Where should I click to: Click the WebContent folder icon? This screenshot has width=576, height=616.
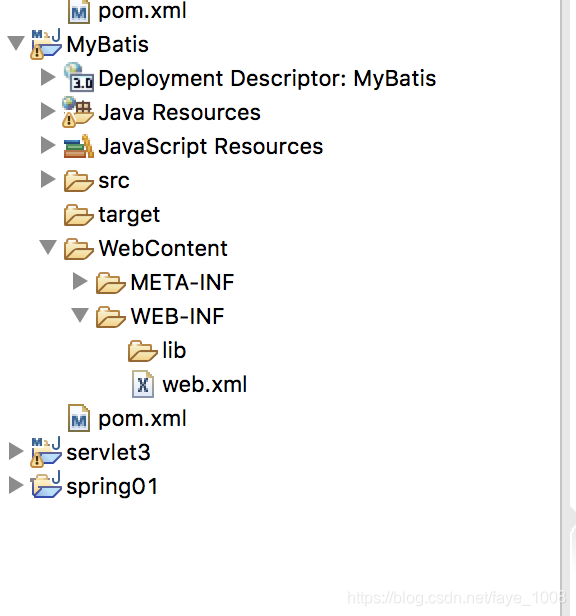click(79, 249)
